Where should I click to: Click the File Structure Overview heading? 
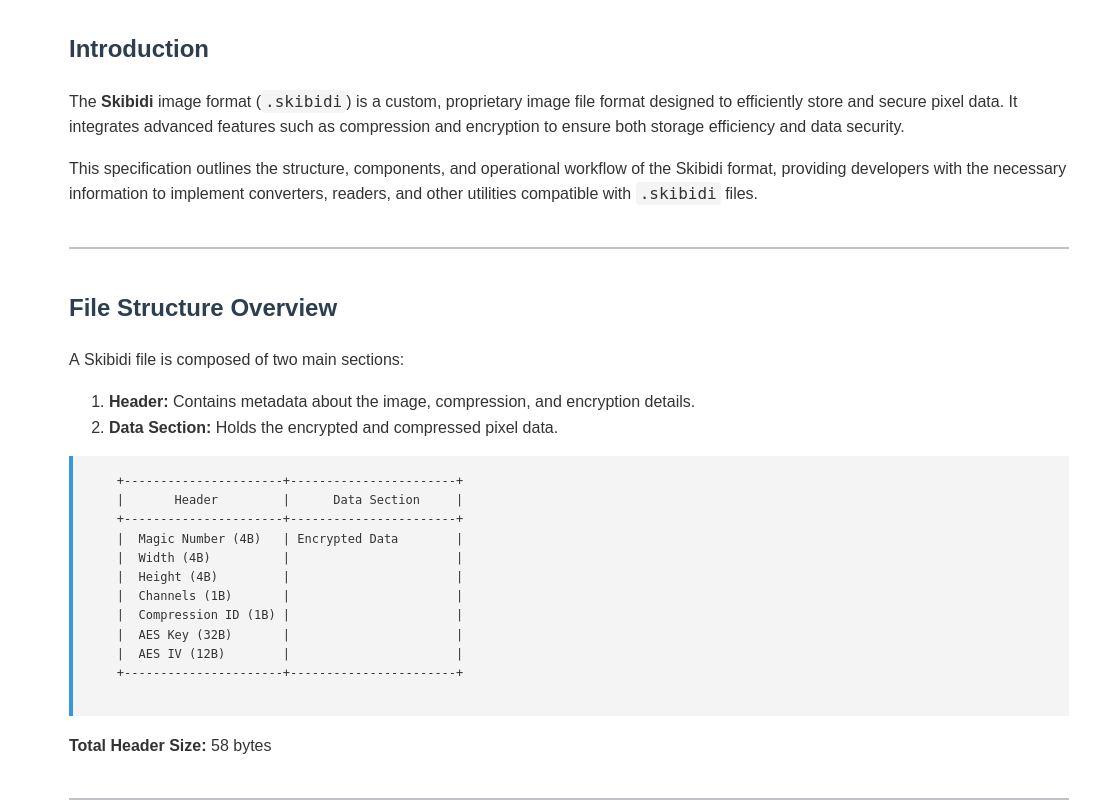click(x=203, y=308)
